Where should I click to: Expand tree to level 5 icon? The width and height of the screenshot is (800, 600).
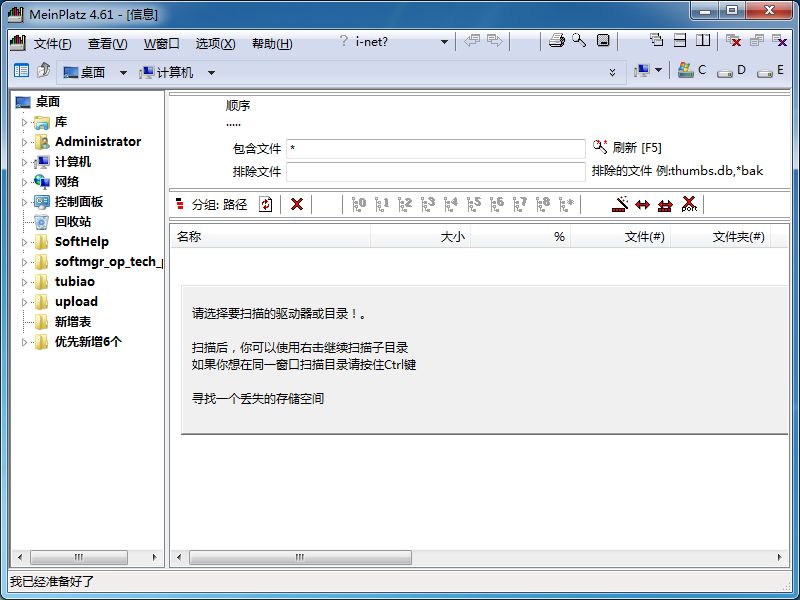473,205
